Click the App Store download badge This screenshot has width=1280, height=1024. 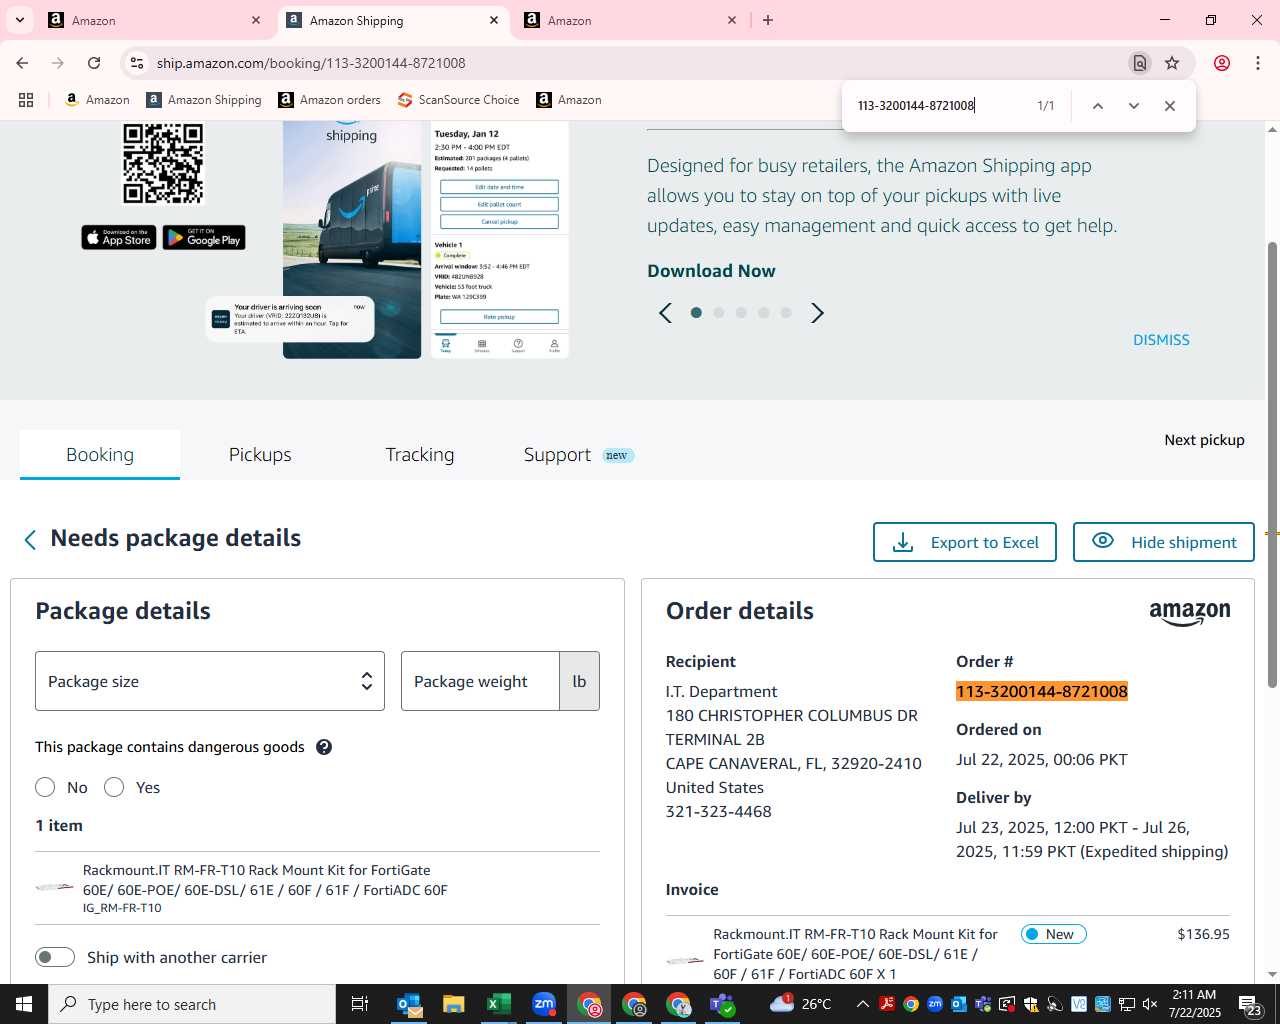[x=119, y=238]
